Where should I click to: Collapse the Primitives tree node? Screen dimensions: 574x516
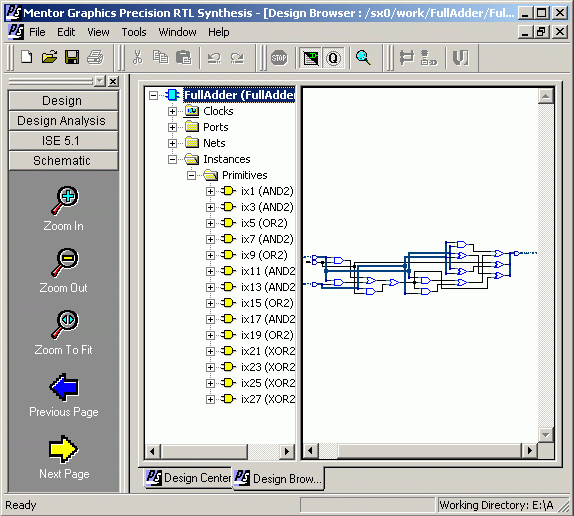[x=191, y=175]
